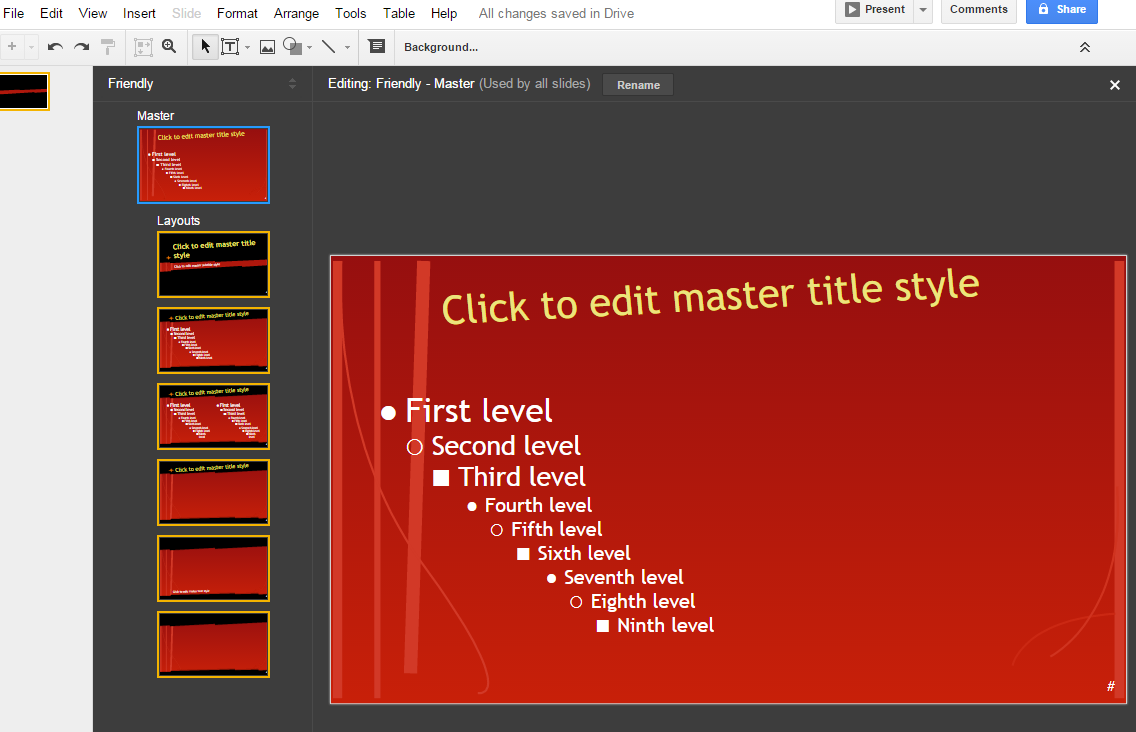The height and width of the screenshot is (732, 1136).
Task: Click the 'Ninth level' bullet text
Action: 666,625
